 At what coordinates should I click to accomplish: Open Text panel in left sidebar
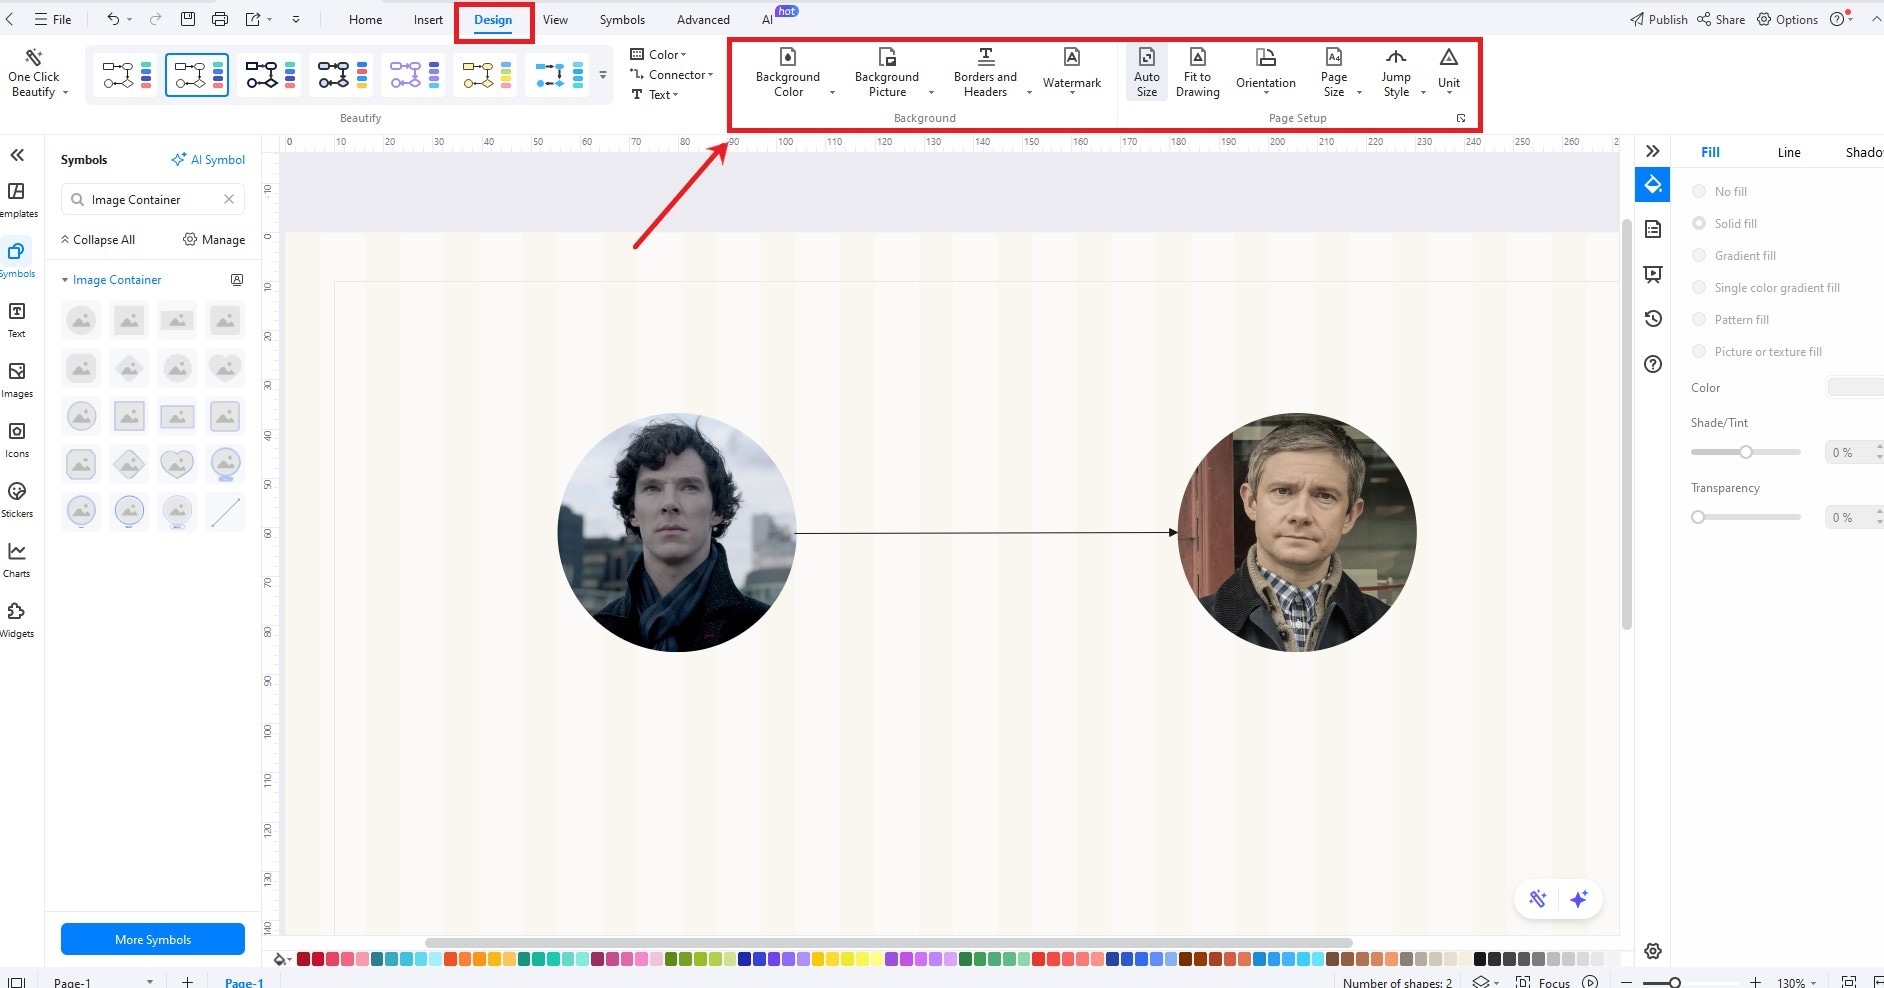click(17, 320)
